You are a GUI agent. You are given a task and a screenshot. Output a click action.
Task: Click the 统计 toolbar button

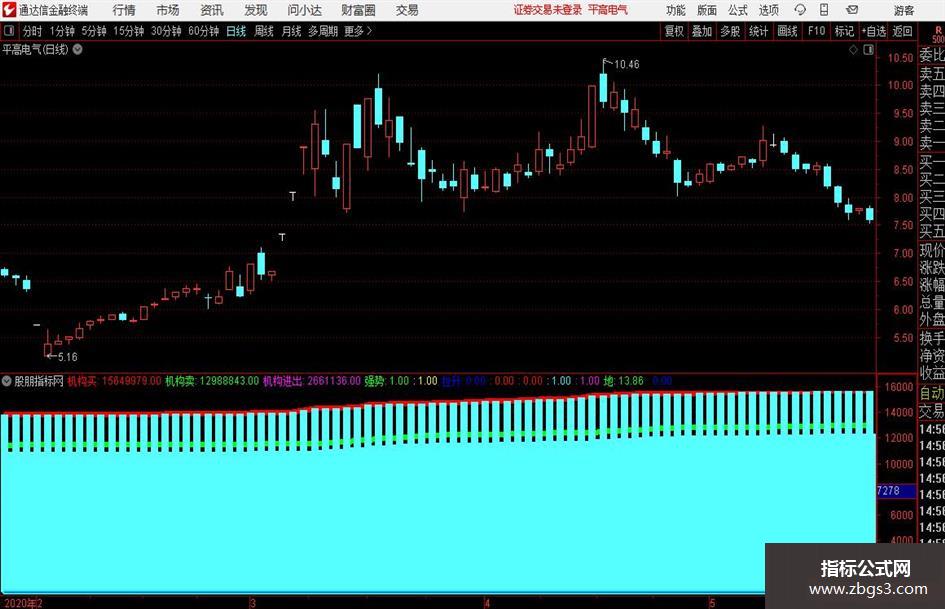(758, 31)
